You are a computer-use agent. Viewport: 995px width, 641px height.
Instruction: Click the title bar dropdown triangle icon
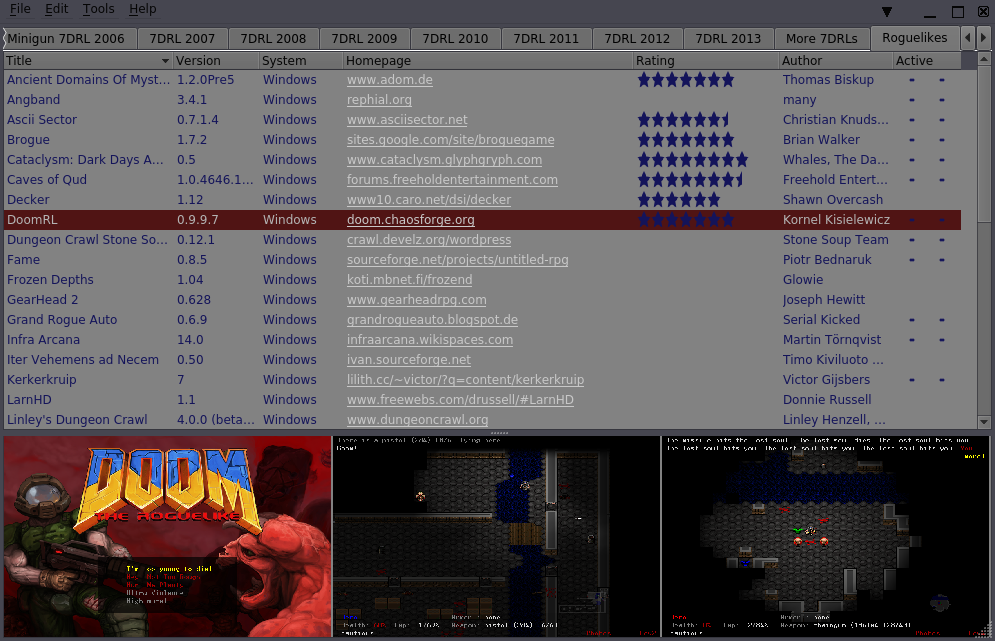click(x=887, y=11)
